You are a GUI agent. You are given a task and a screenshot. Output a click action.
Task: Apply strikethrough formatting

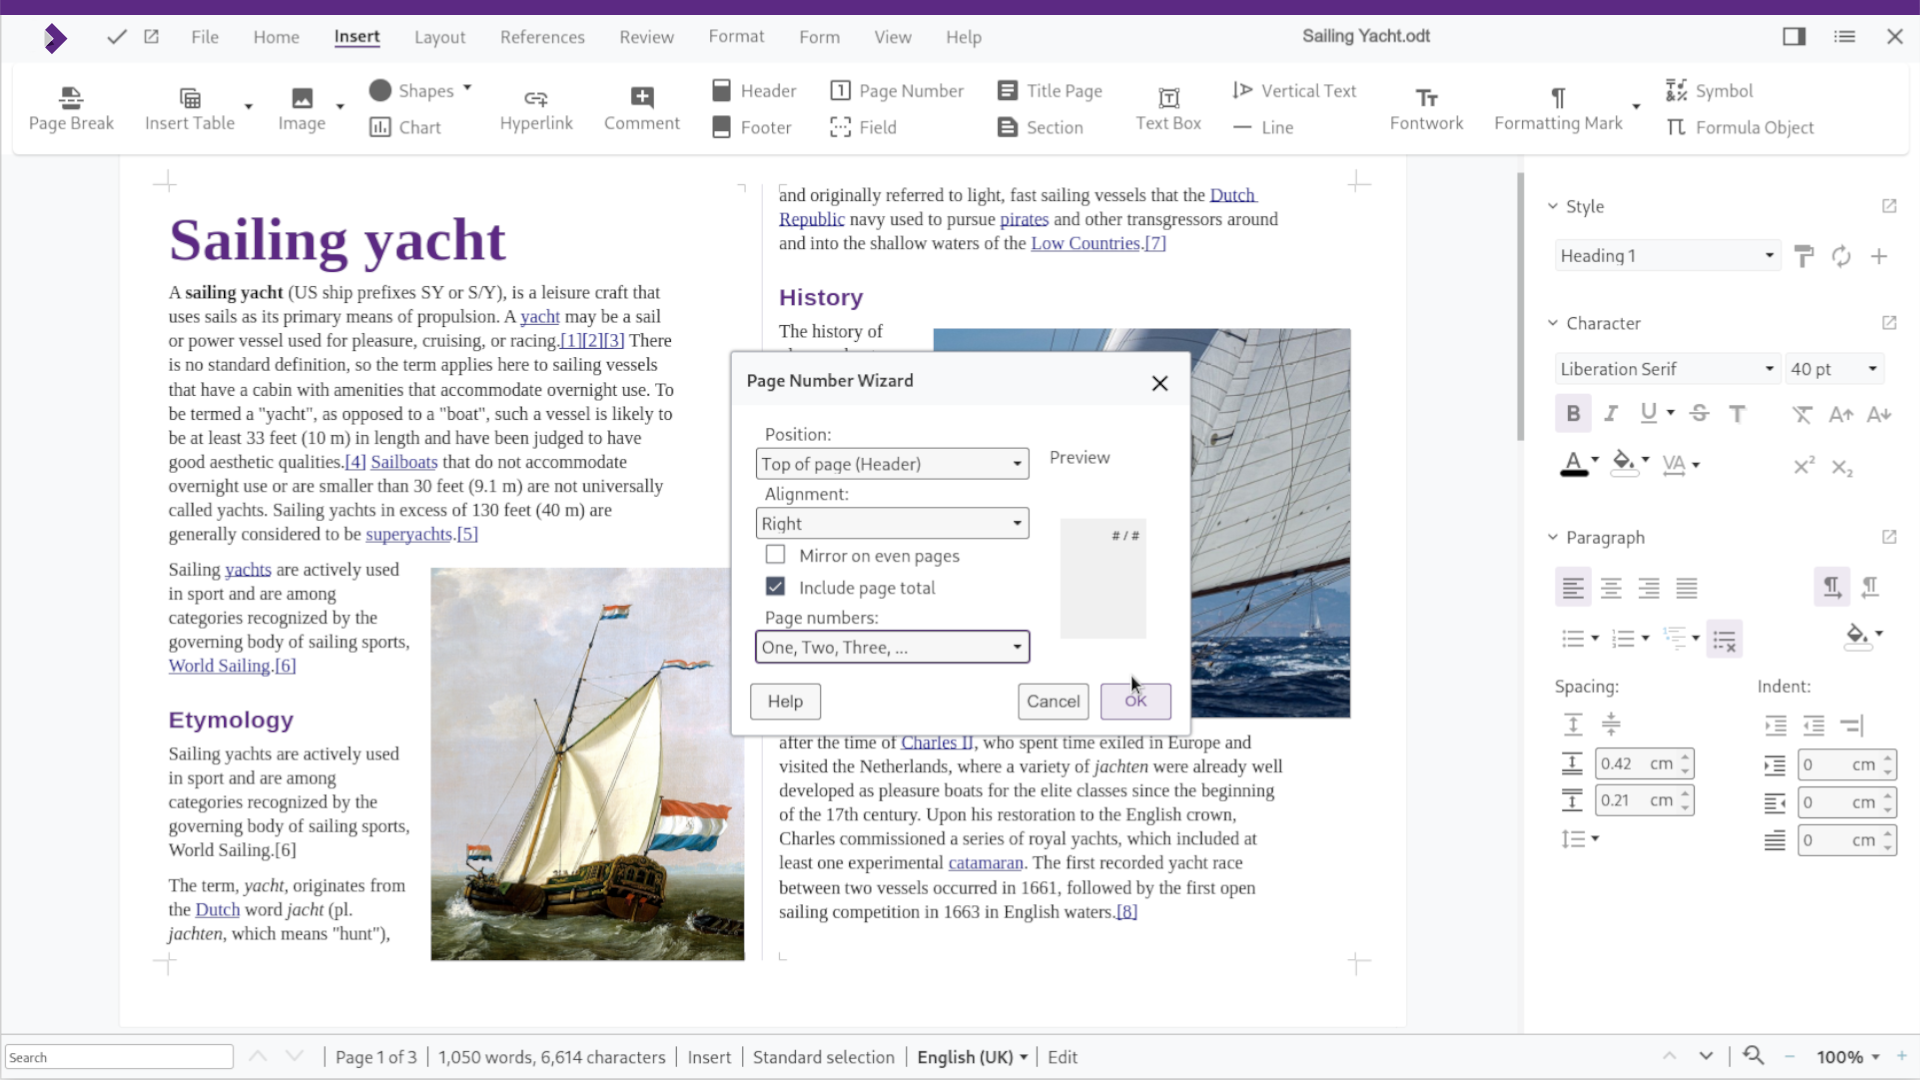(x=1699, y=413)
